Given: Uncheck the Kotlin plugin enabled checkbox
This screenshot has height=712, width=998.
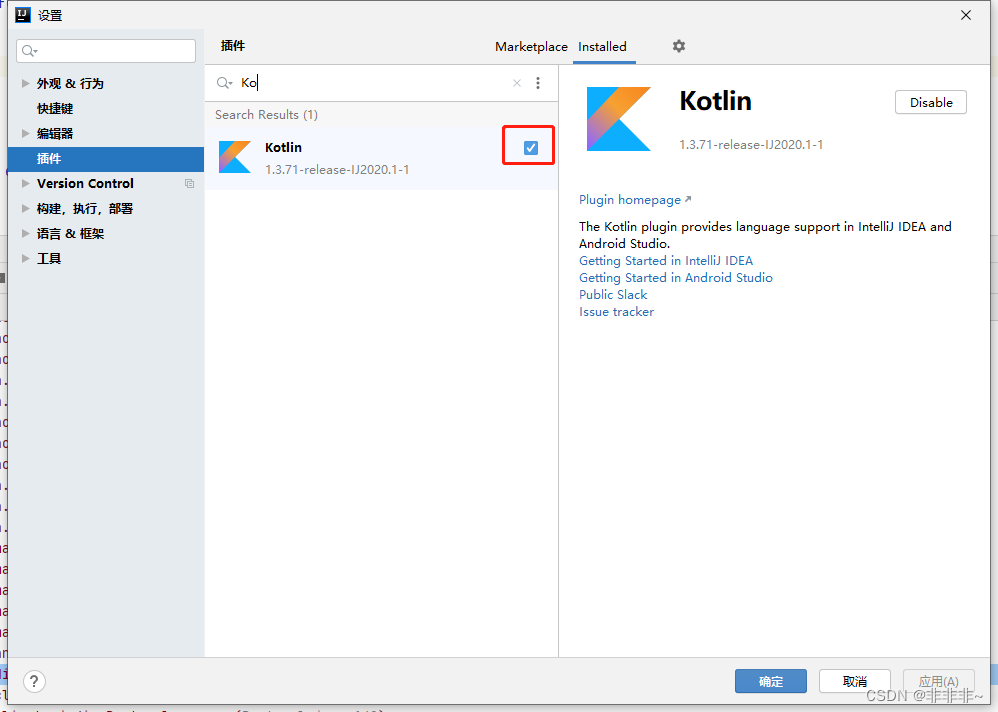Looking at the screenshot, I should click(530, 148).
